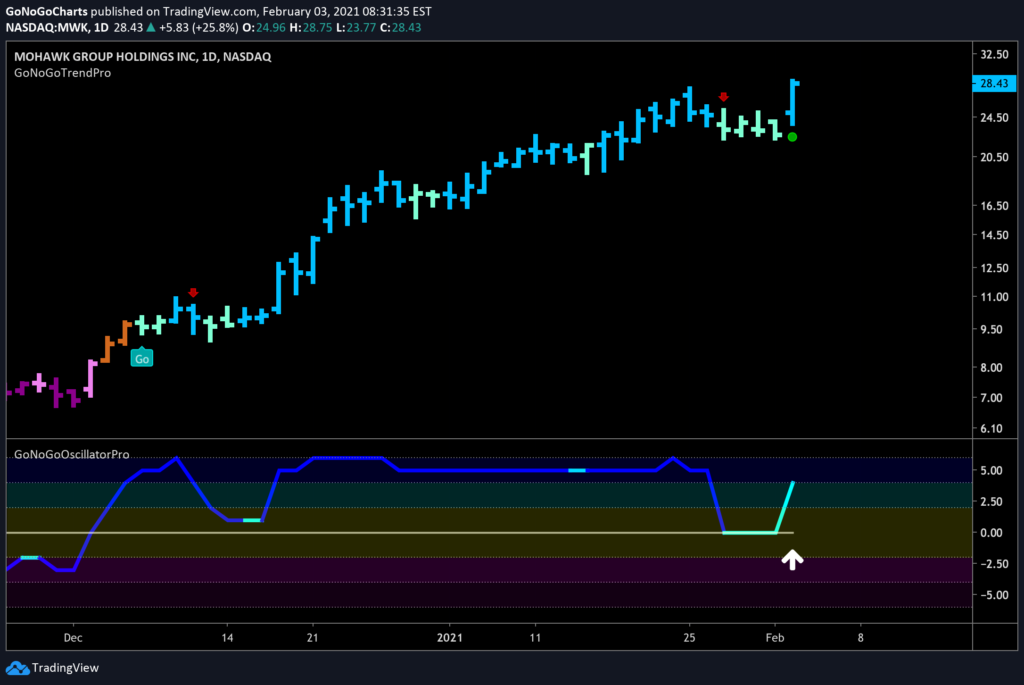Click the 7.00 price axis label
This screenshot has height=685, width=1024.
[x=991, y=398]
